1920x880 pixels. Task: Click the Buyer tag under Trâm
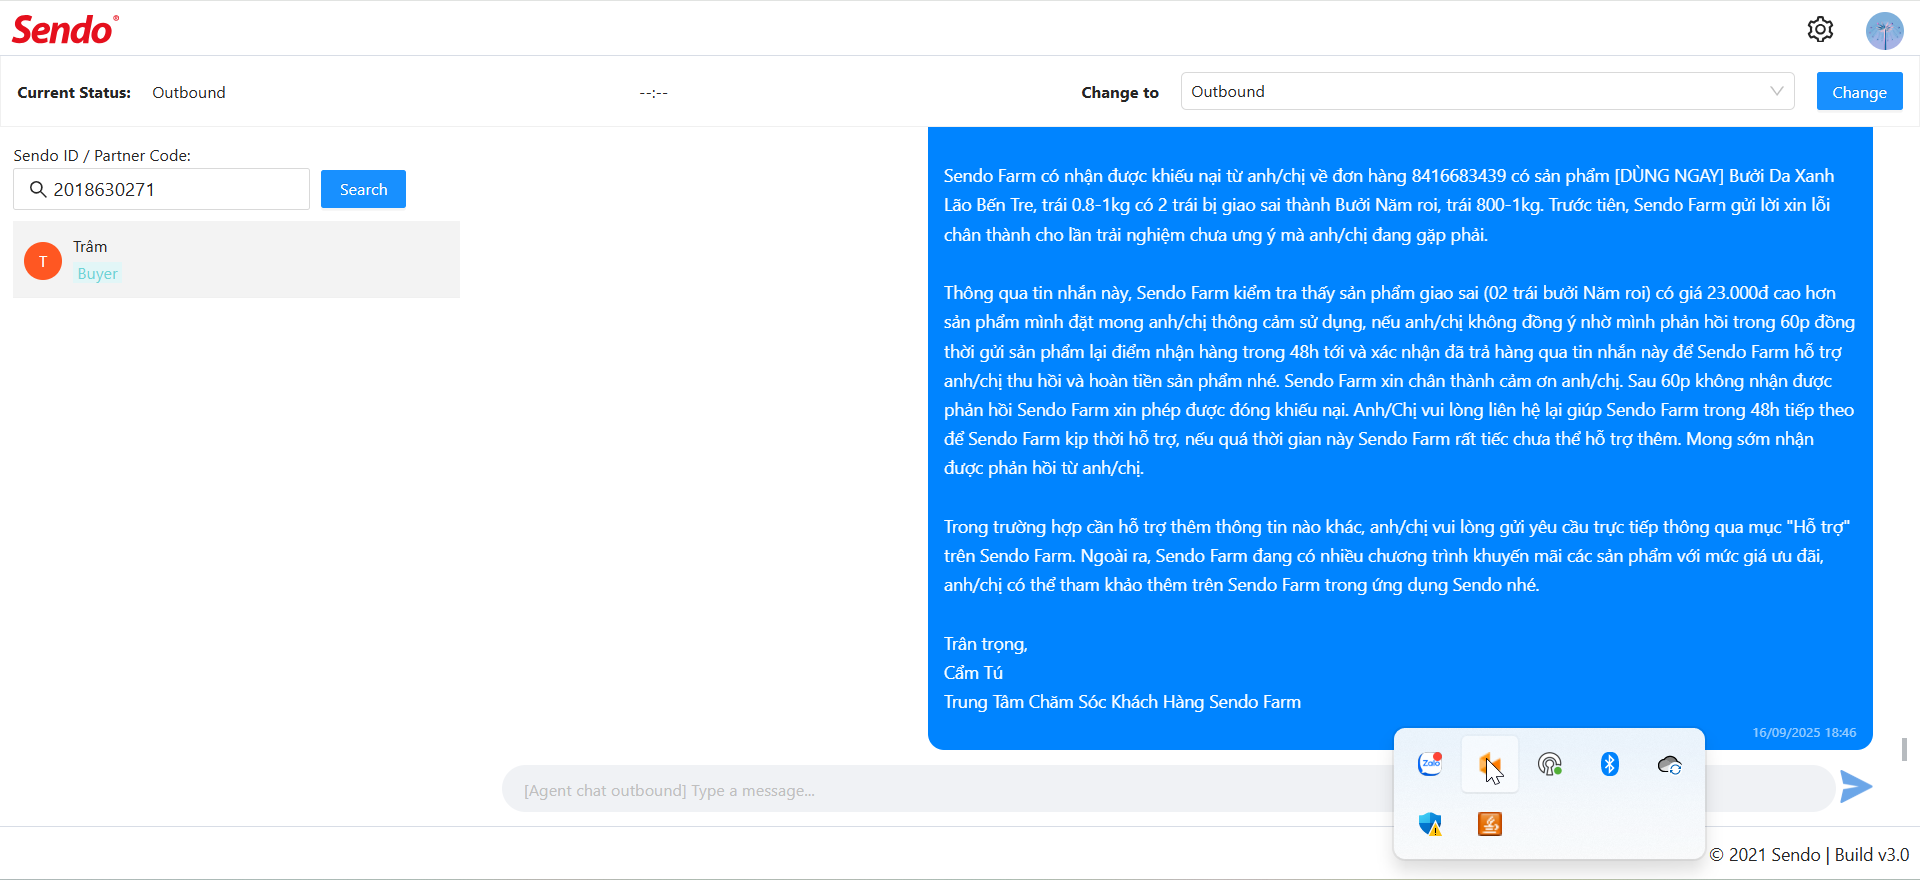coord(97,274)
